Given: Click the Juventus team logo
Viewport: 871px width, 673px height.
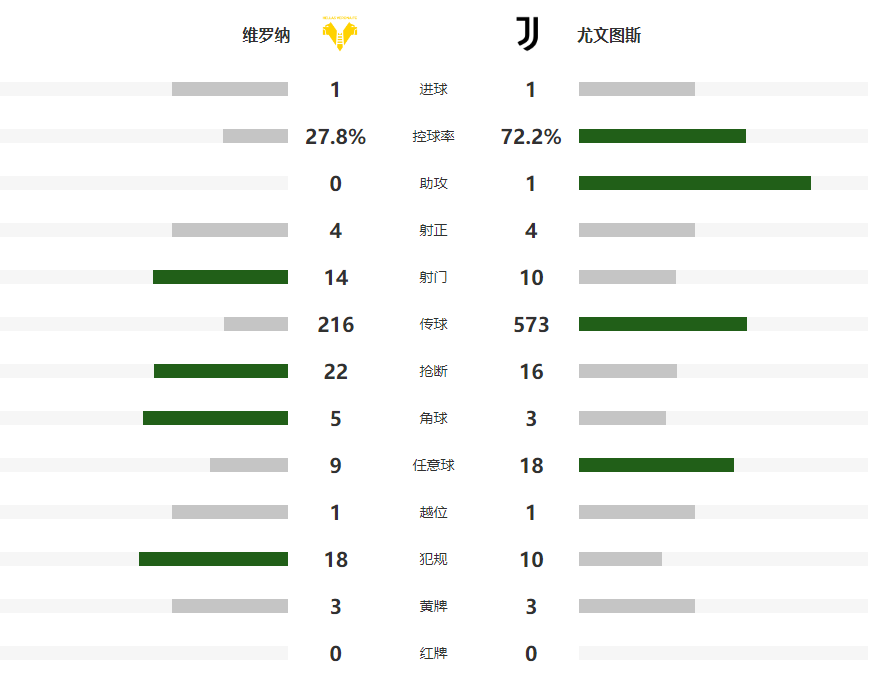Looking at the screenshot, I should pyautogui.click(x=527, y=34).
